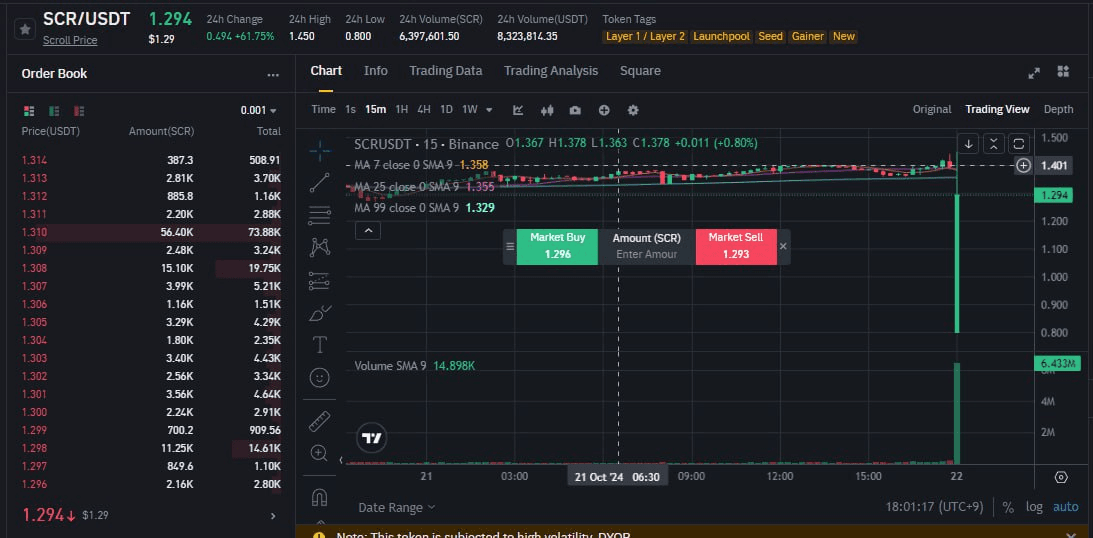This screenshot has height=538, width=1093.
Task: Collapse the indicator legend chevron
Action: pyautogui.click(x=368, y=230)
